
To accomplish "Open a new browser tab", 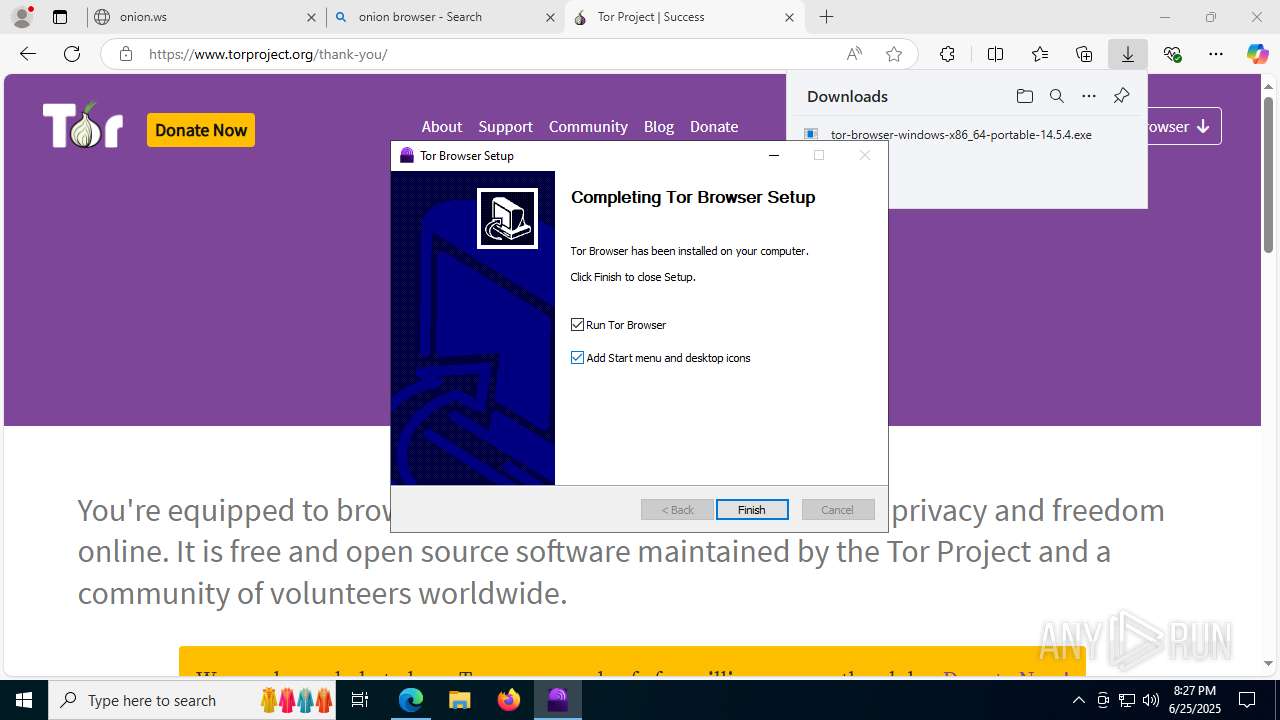I will tap(826, 17).
